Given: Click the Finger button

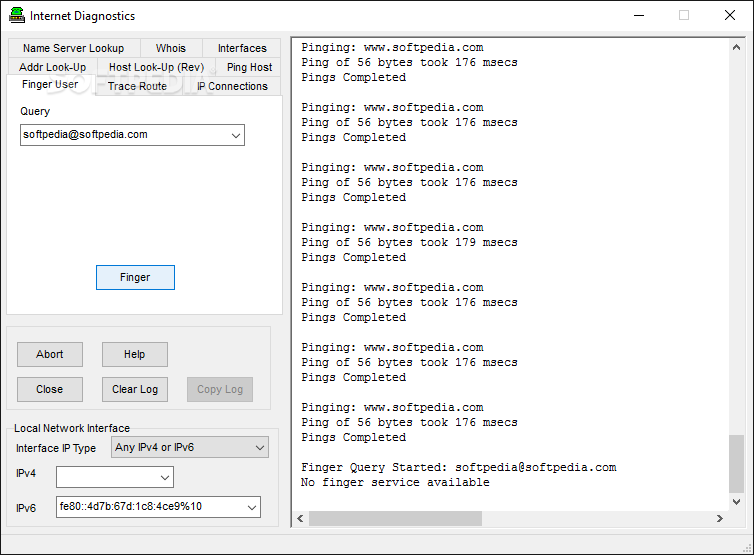Looking at the screenshot, I should (135, 278).
